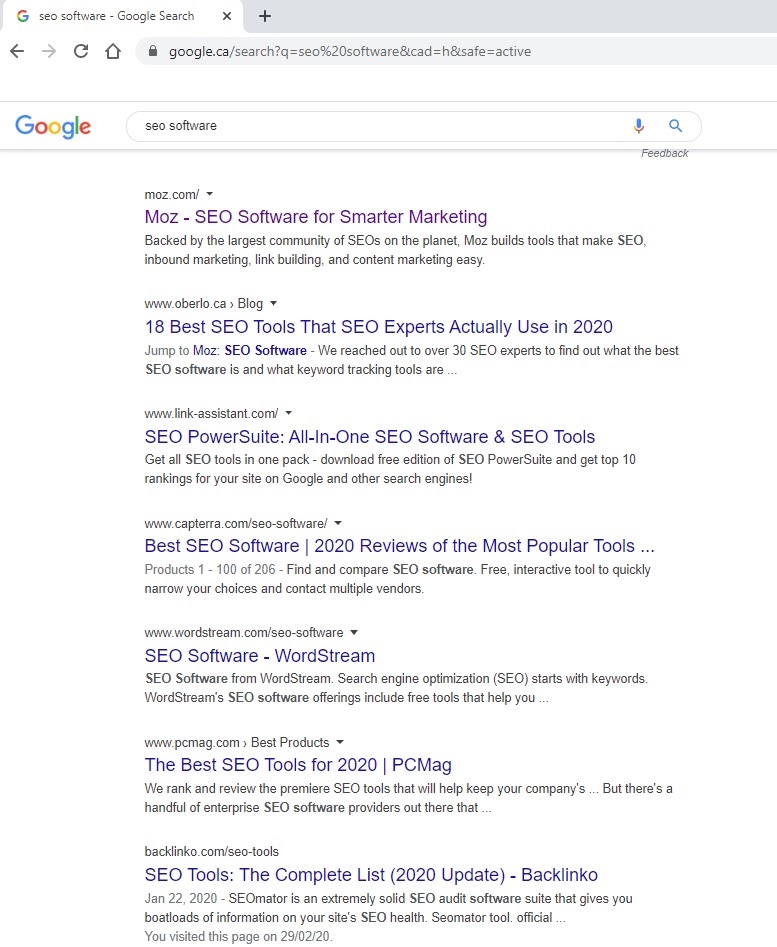Screen dimensions: 777x947
Task: Click the padlock site security icon
Action: coord(153,51)
